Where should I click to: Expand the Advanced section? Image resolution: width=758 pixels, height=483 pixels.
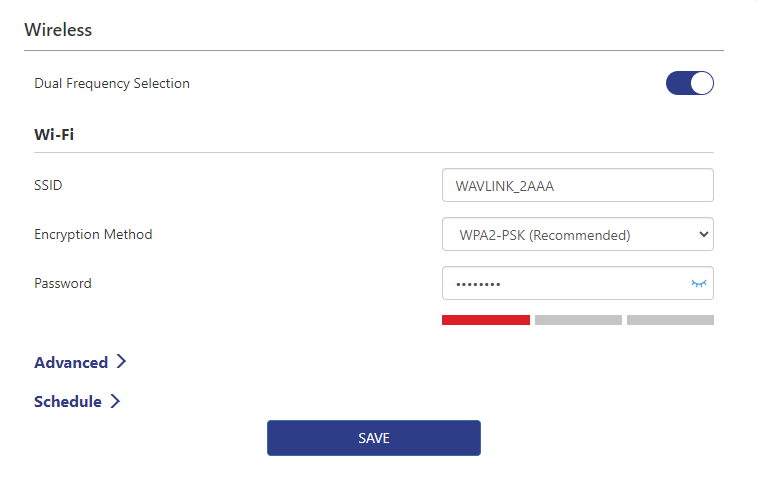click(71, 363)
